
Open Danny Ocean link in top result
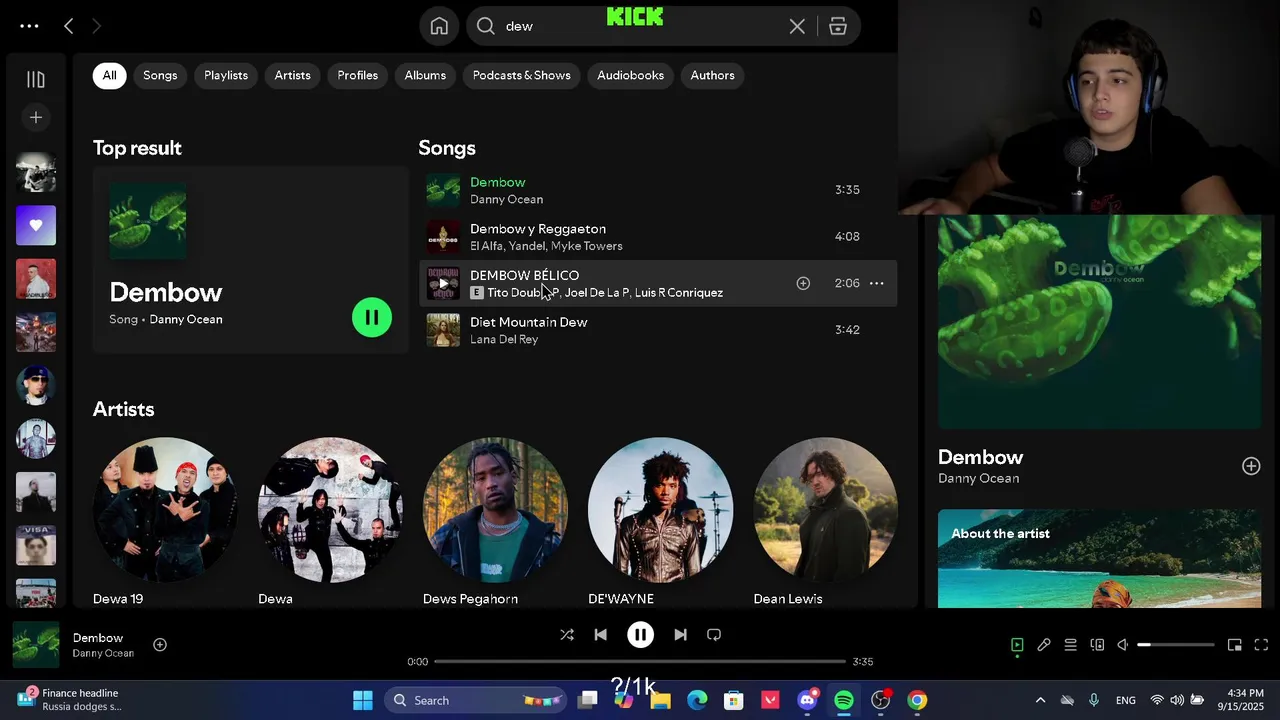point(186,319)
